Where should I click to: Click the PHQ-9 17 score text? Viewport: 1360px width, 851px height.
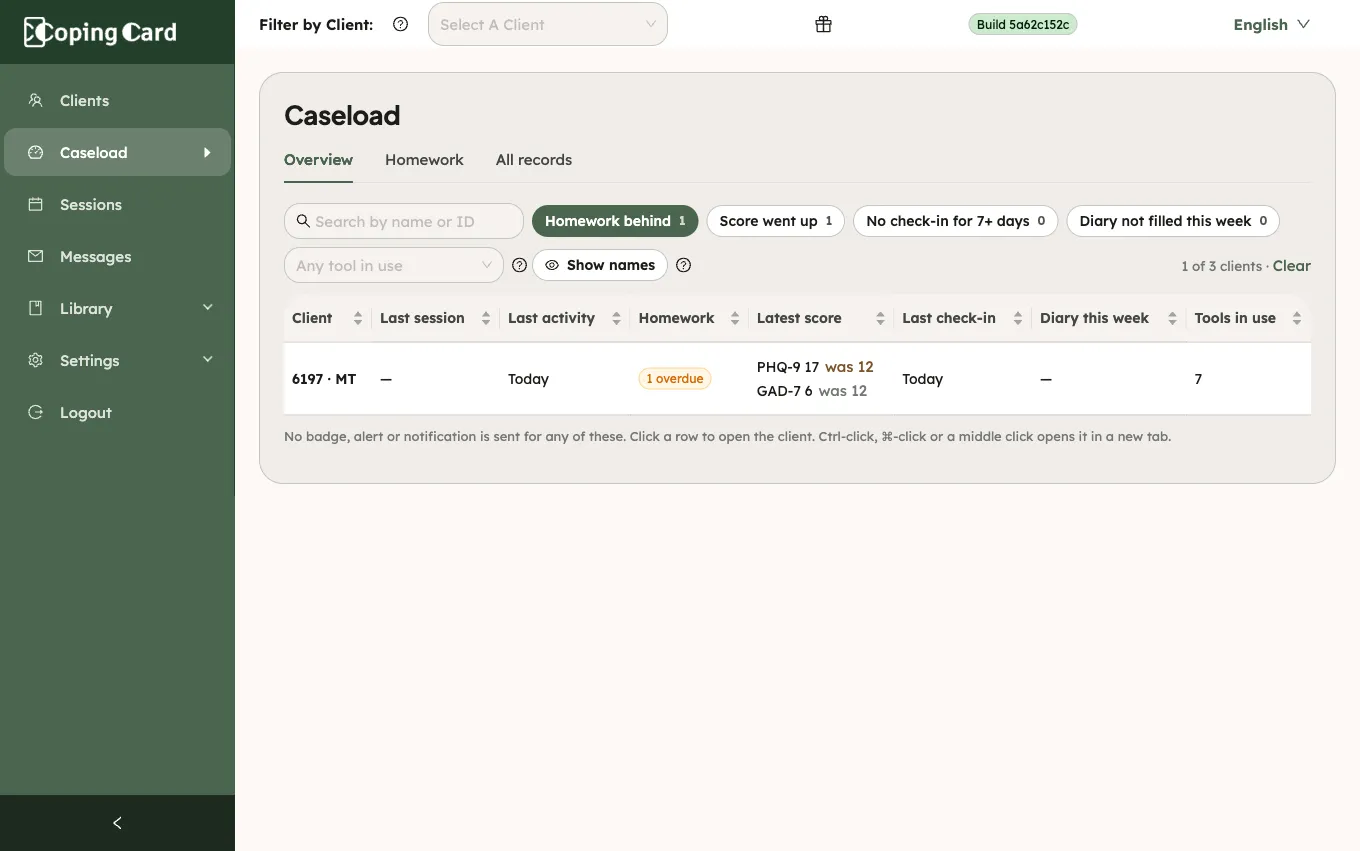click(788, 367)
